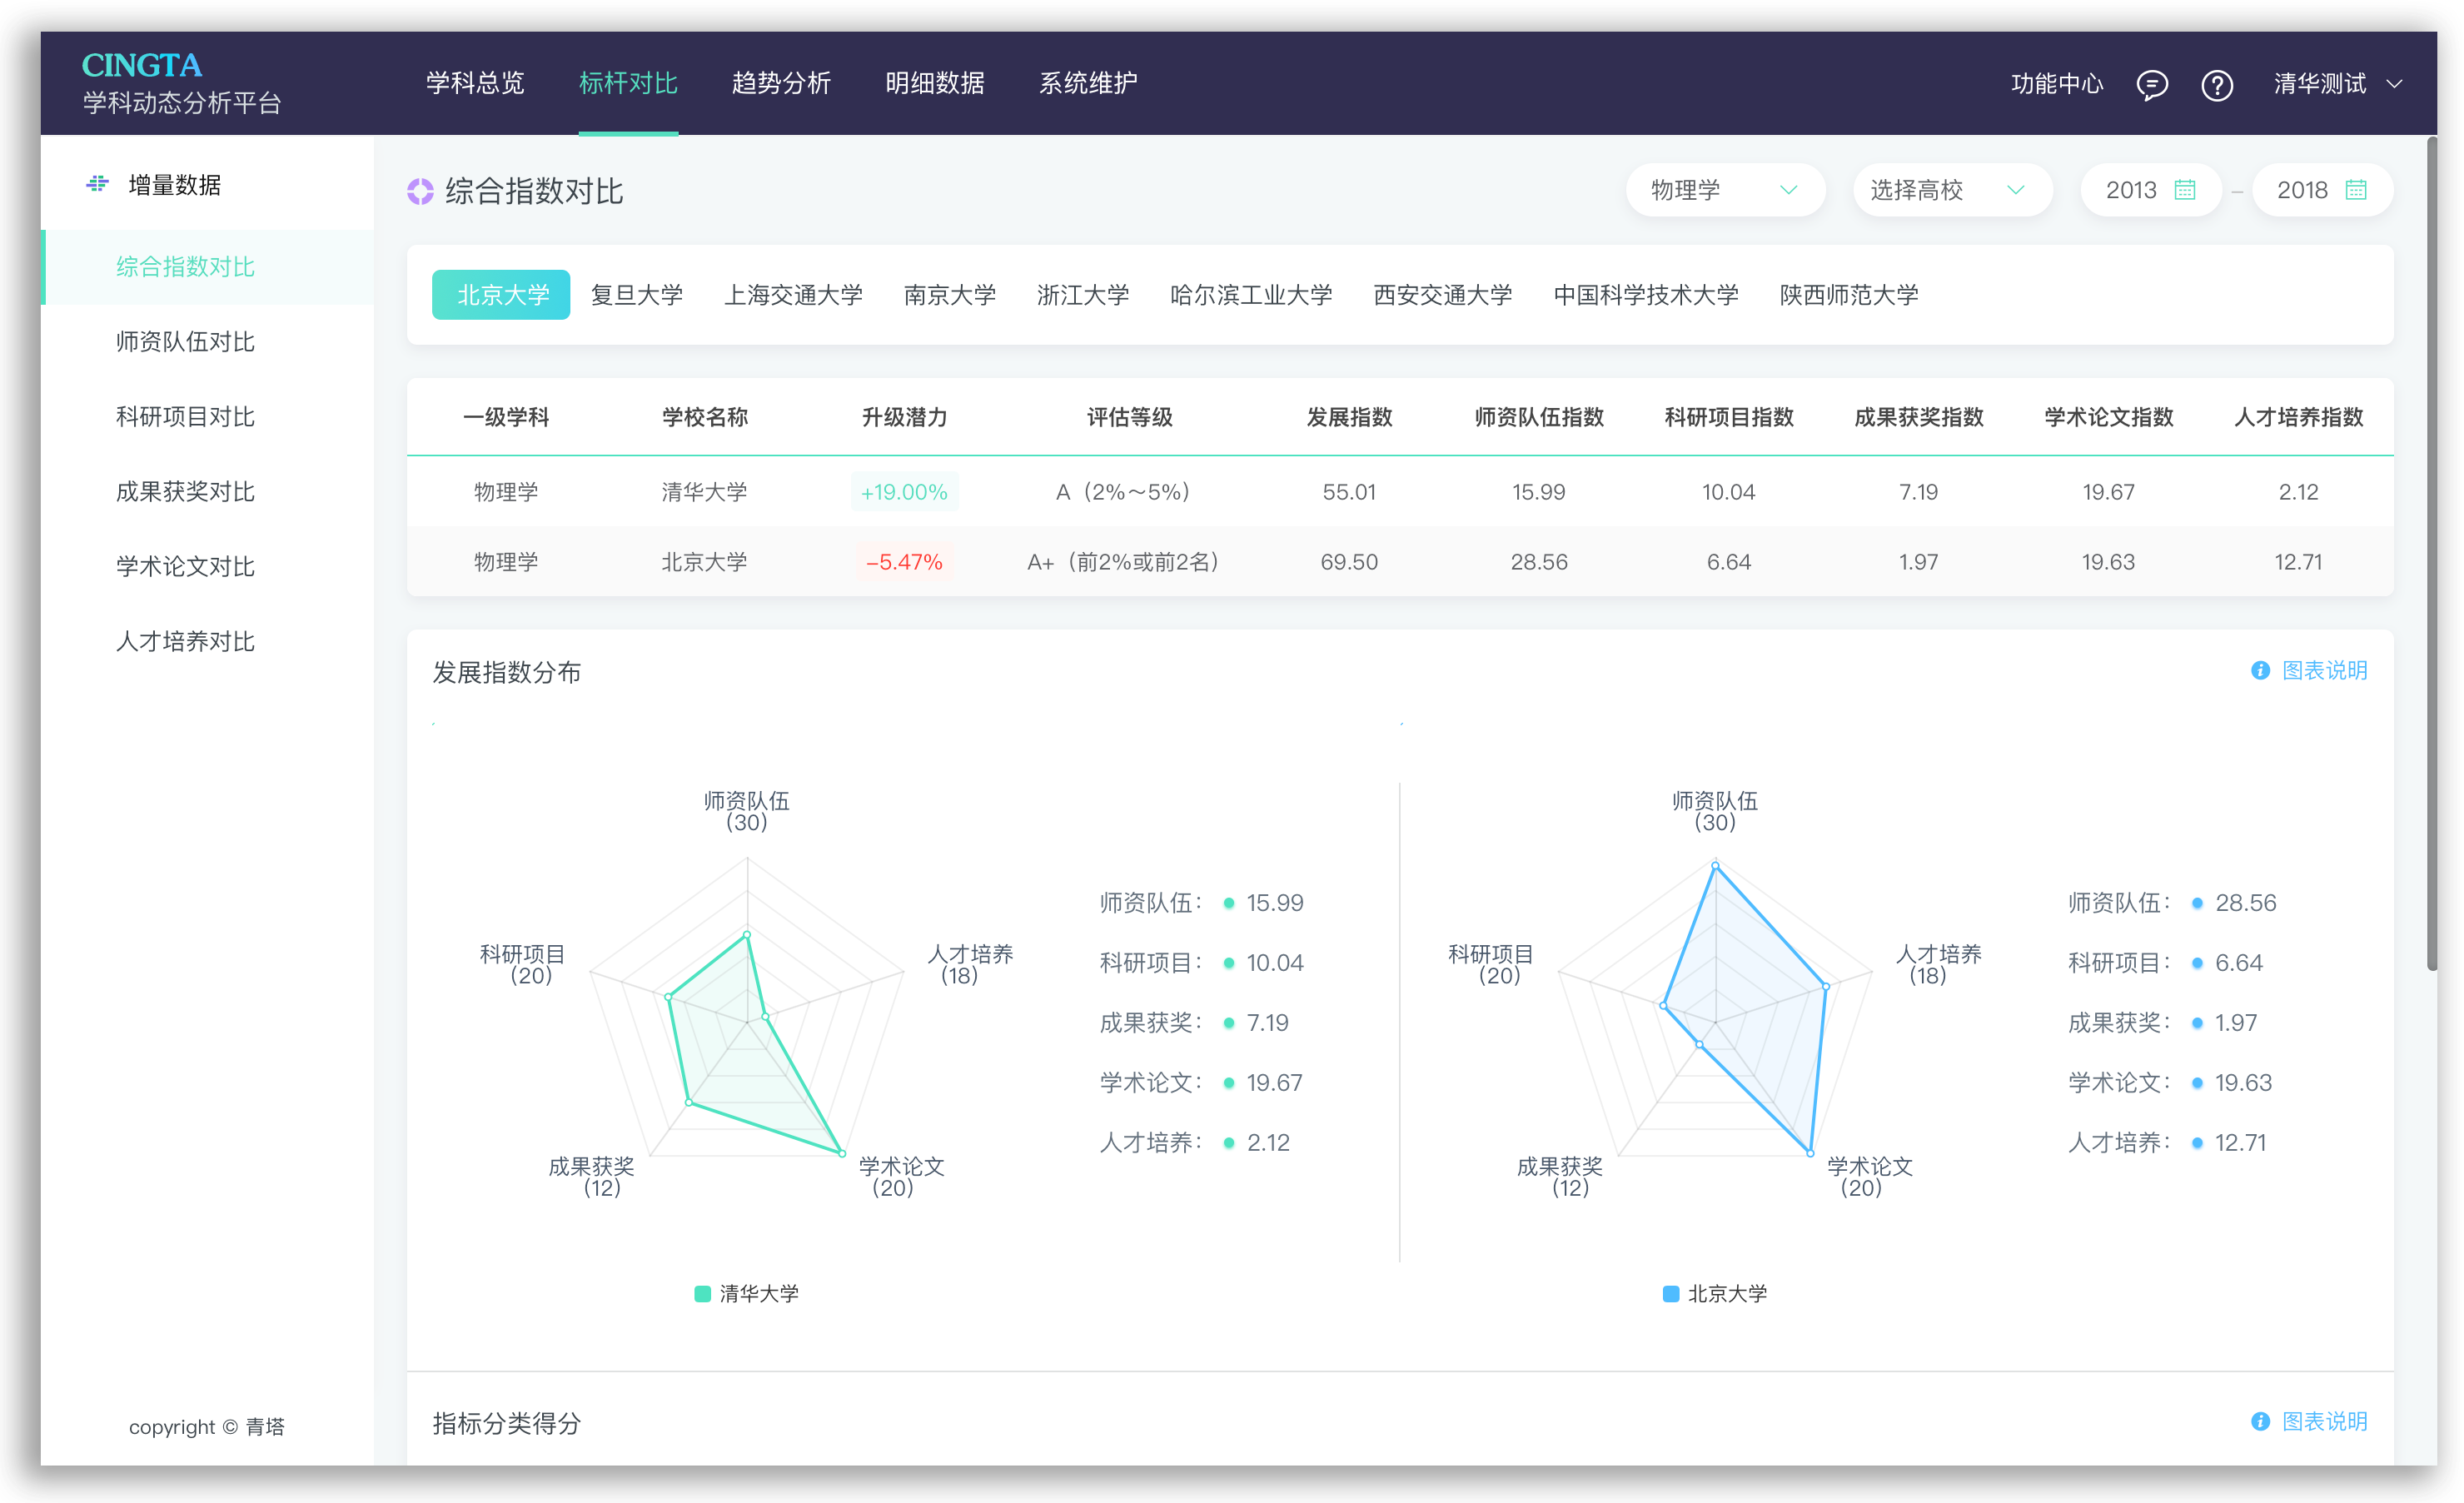Image resolution: width=2464 pixels, height=1503 pixels.
Task: Click the 2018 end year field
Action: [x=2322, y=190]
